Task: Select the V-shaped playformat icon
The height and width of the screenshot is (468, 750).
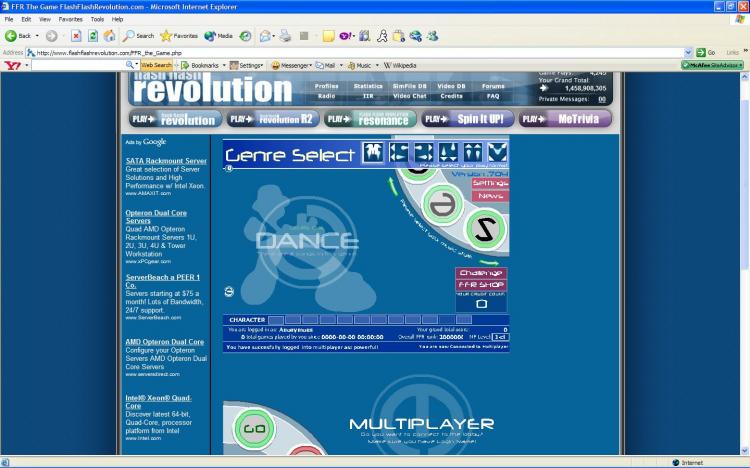Action: pos(497,153)
